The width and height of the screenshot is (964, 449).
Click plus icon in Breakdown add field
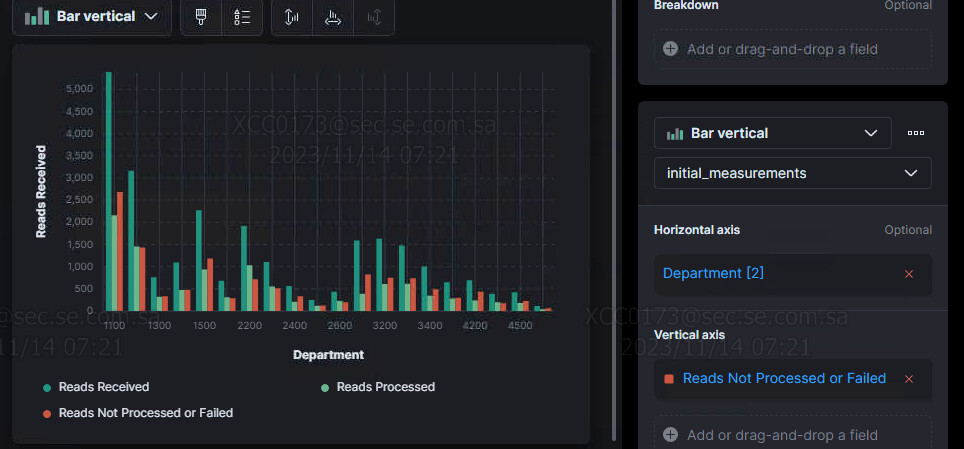pyautogui.click(x=670, y=49)
